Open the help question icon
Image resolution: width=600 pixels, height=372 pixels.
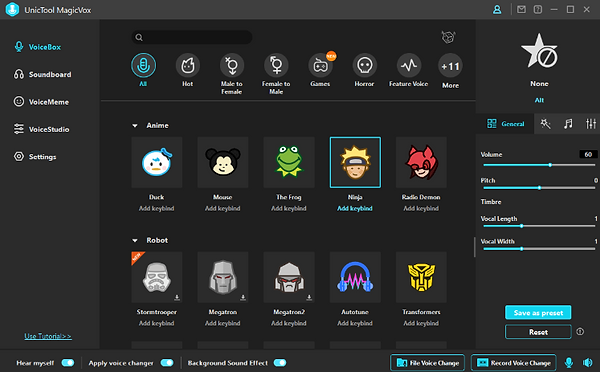[x=538, y=10]
